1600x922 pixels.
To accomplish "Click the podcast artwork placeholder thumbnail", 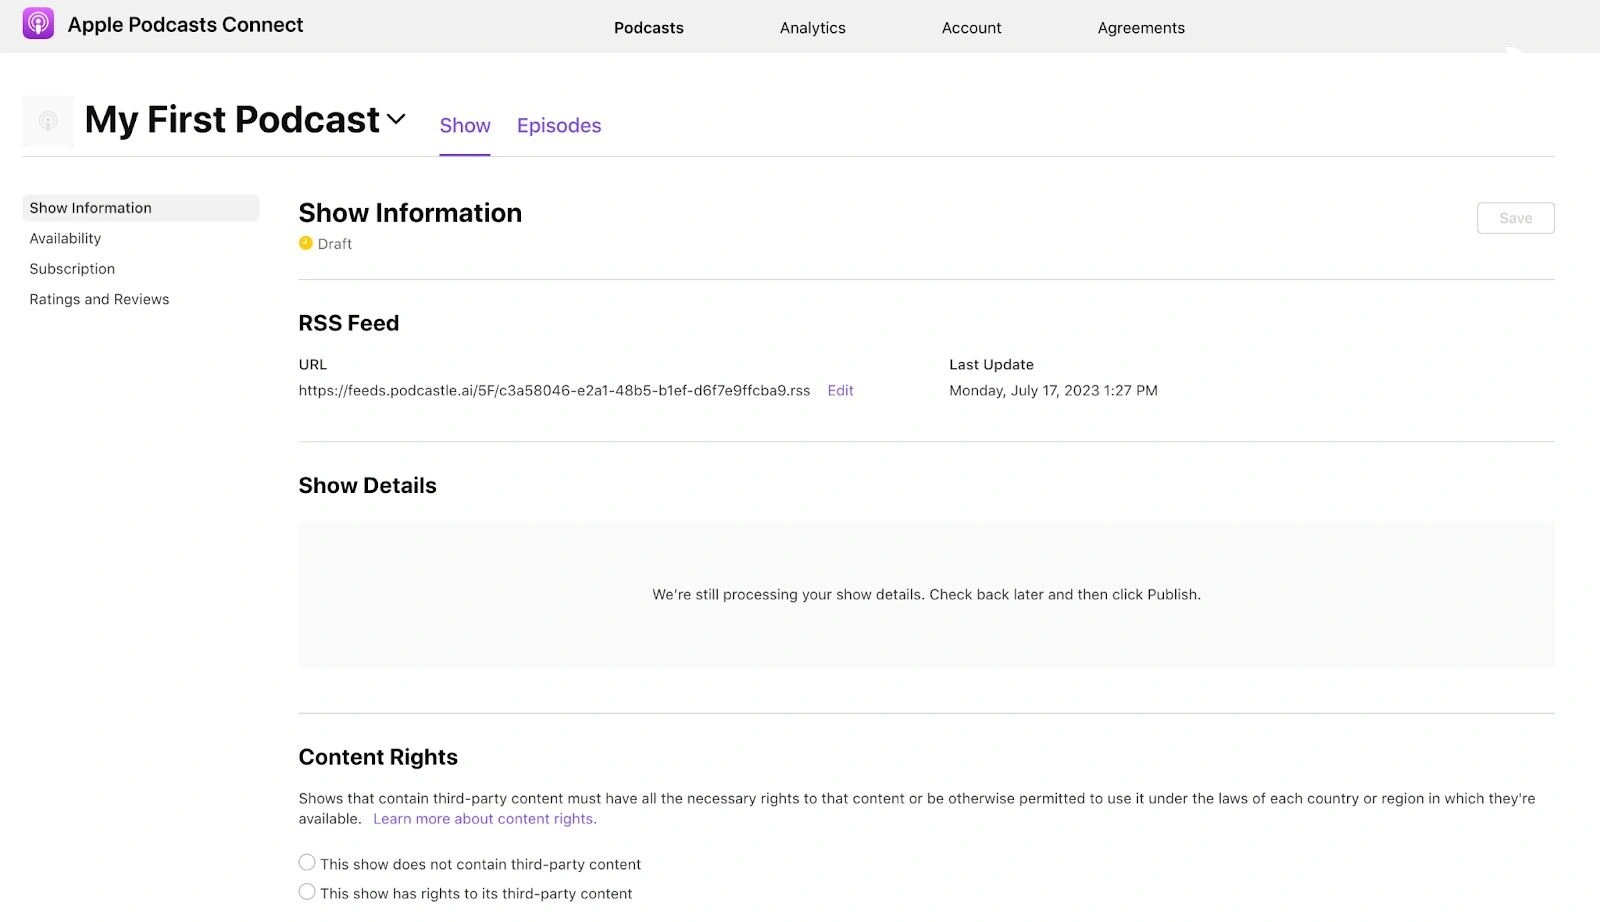I will click(47, 121).
